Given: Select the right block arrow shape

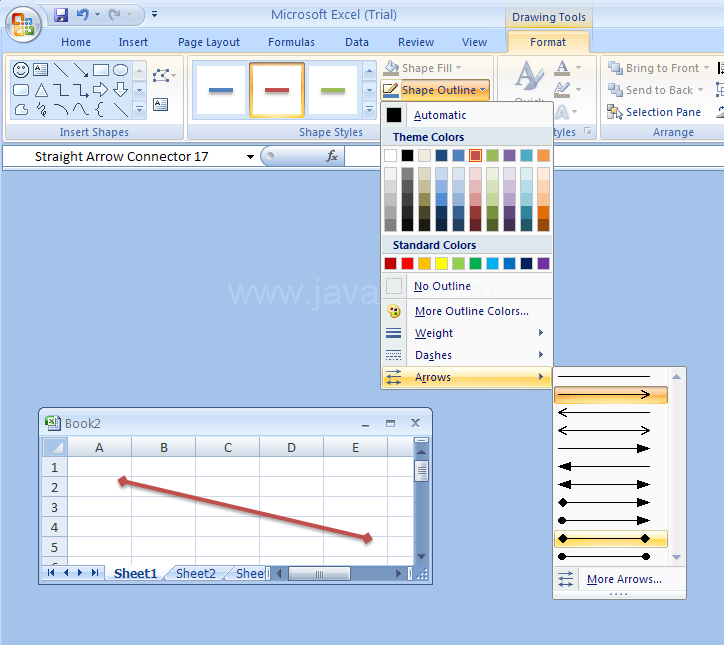Looking at the screenshot, I should point(100,90).
